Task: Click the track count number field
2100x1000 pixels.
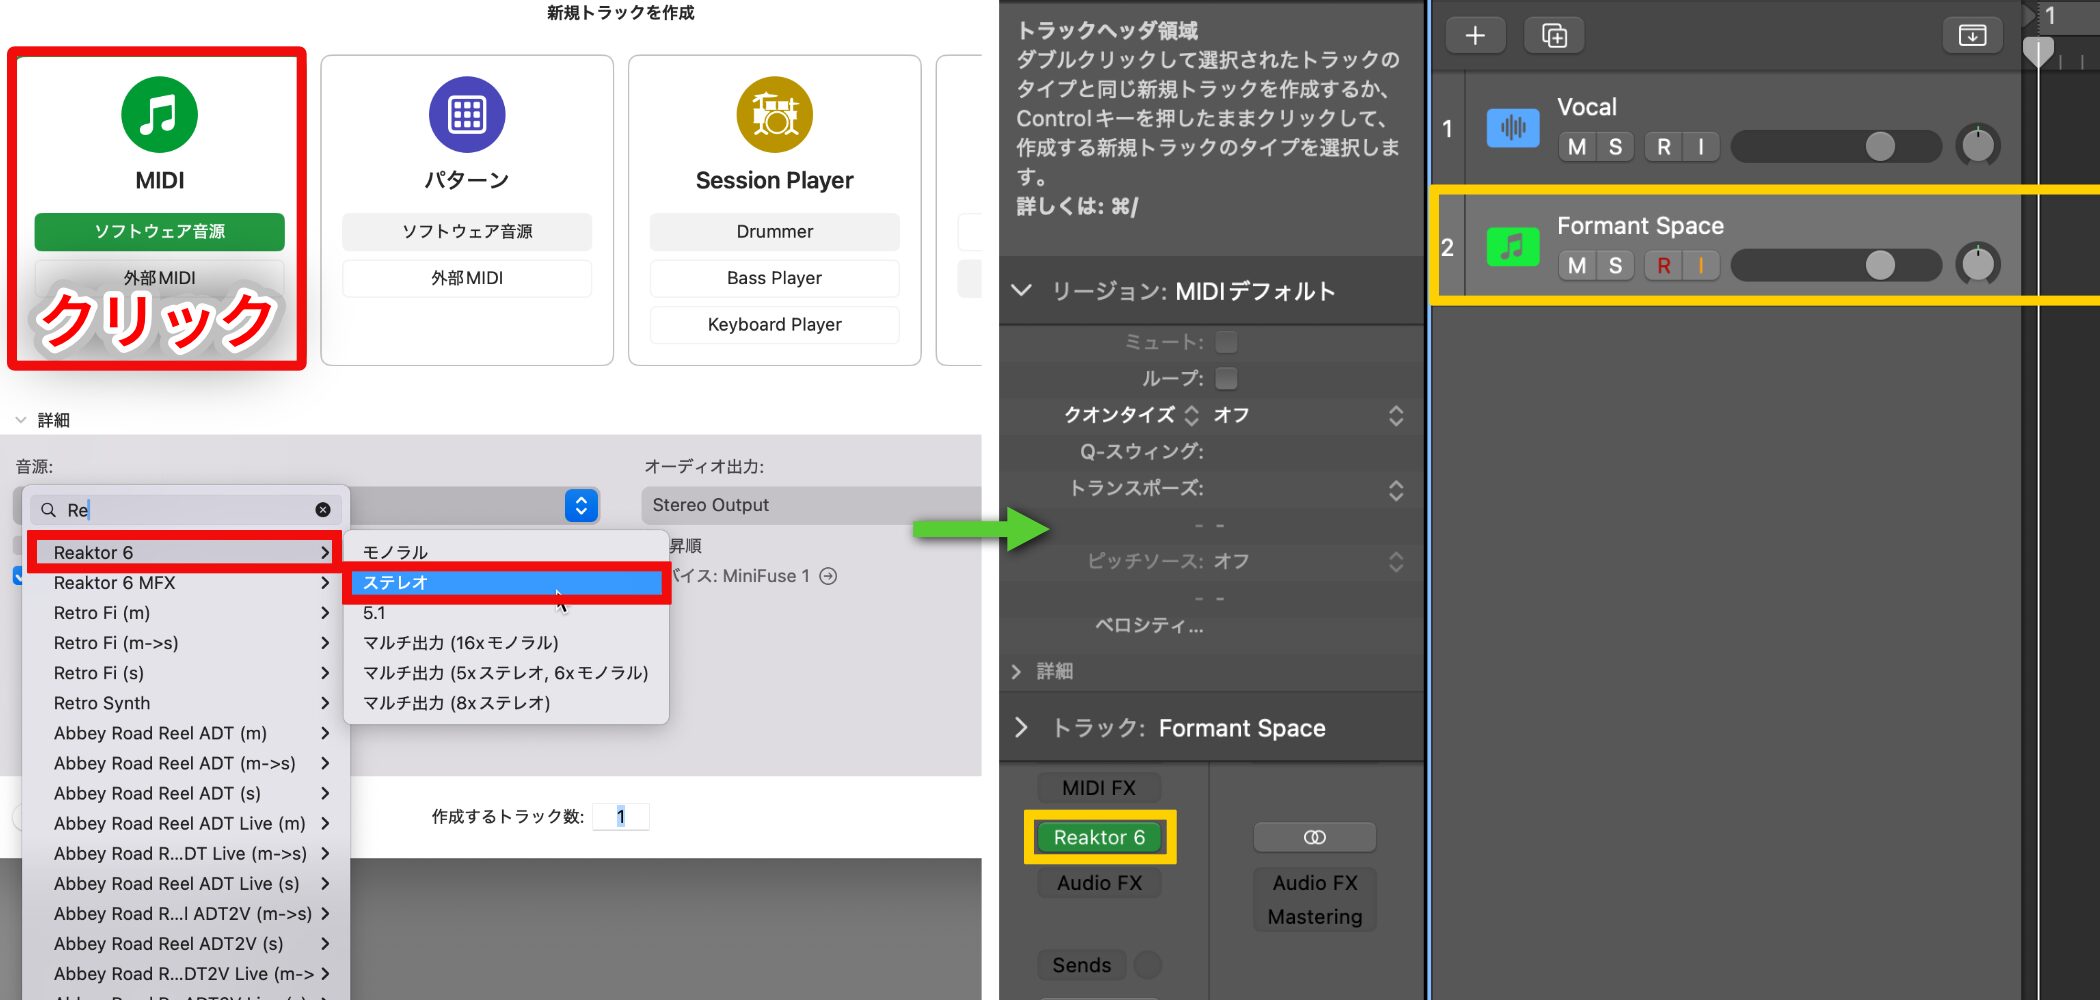Action: tap(621, 817)
